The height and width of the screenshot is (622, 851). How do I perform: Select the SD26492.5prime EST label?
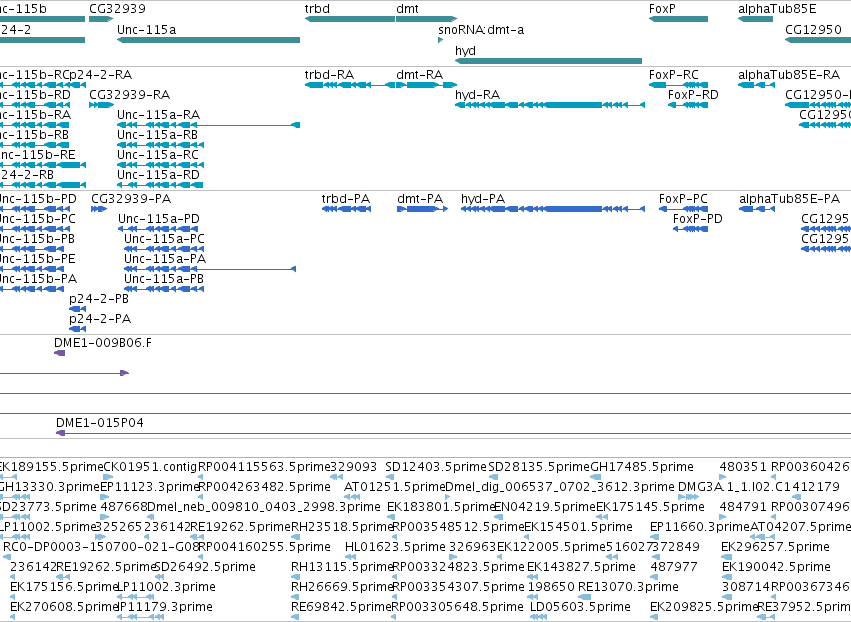tap(205, 567)
